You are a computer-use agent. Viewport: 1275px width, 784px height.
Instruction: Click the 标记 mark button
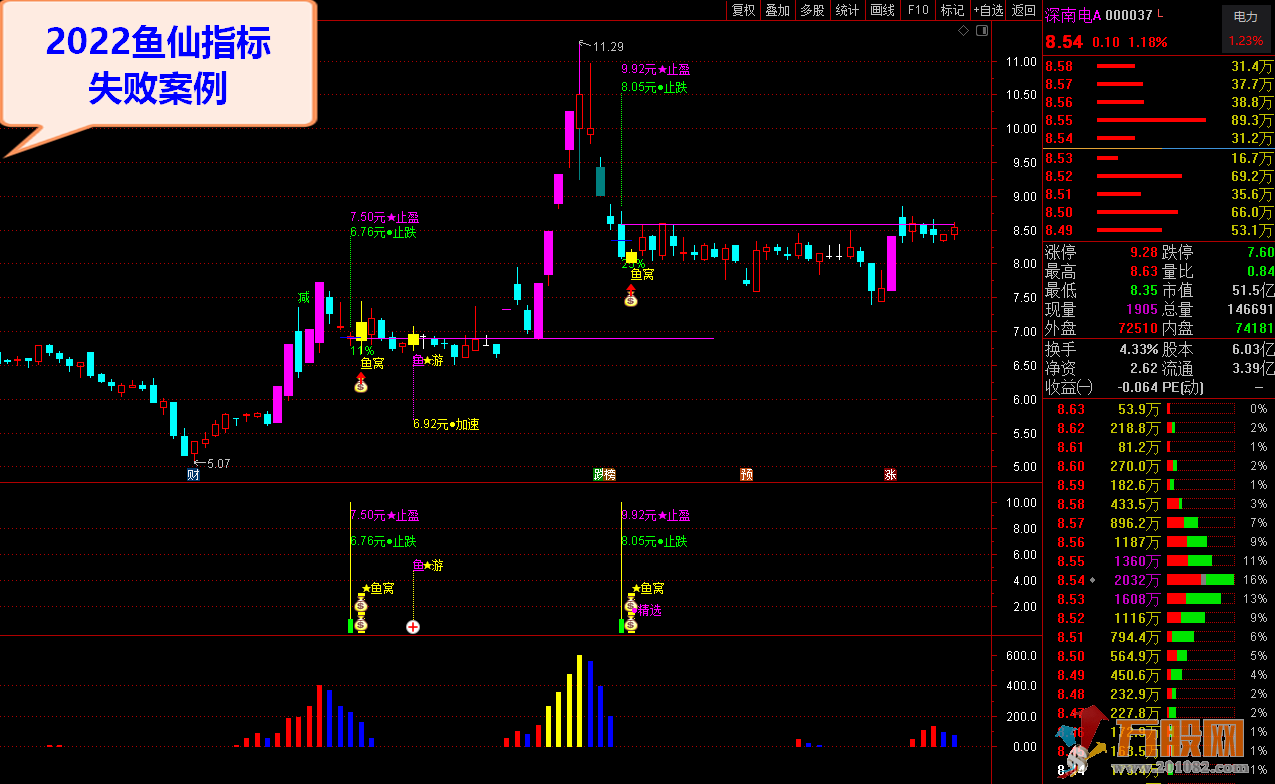(952, 10)
